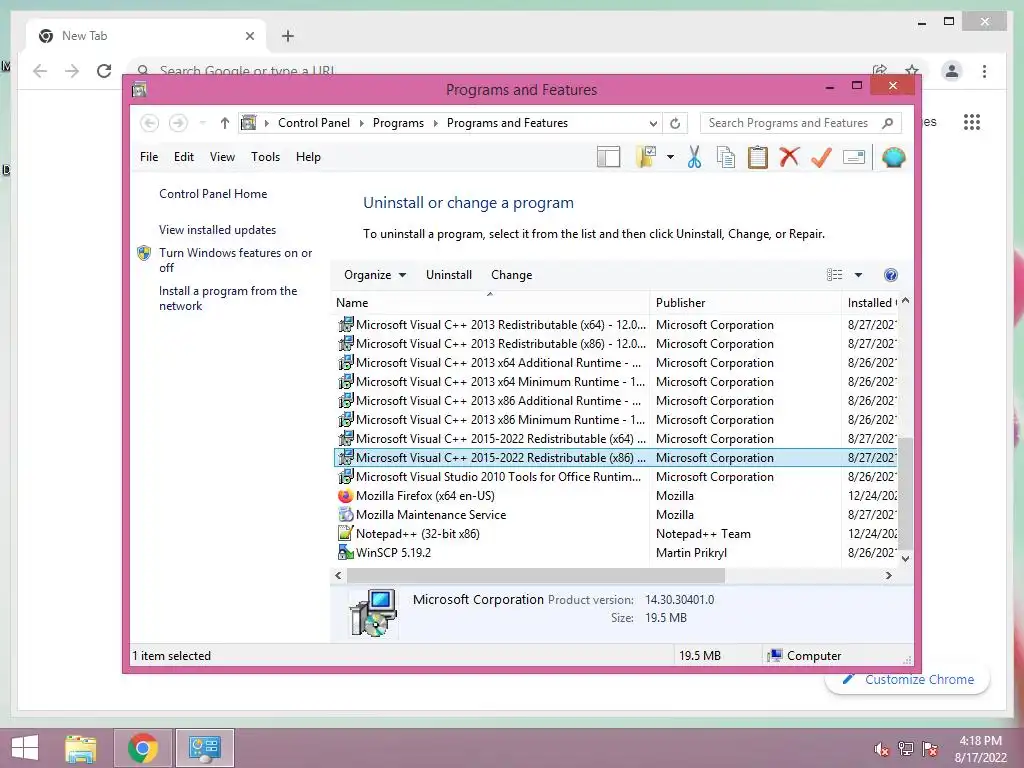Open the Google apps grid in Chrome
This screenshot has height=768, width=1024.
972,122
